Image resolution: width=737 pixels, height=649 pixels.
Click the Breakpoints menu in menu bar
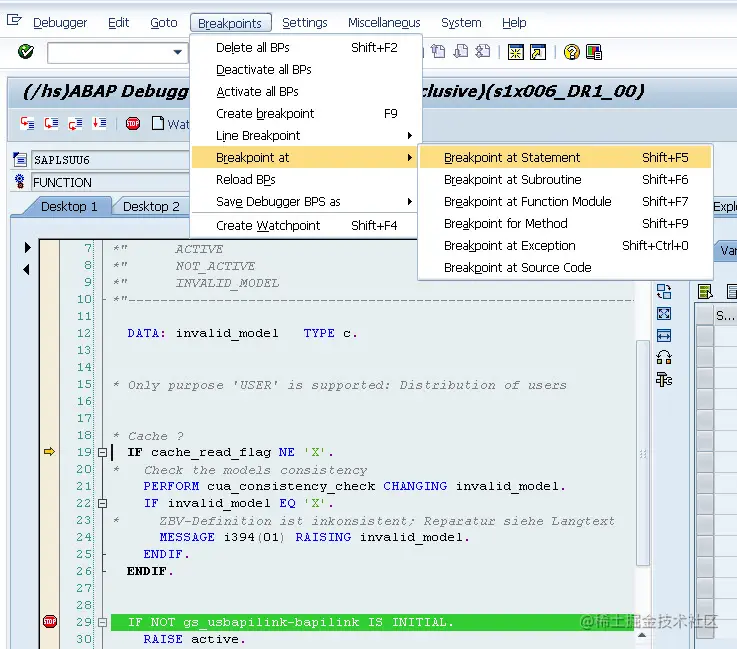[x=230, y=23]
